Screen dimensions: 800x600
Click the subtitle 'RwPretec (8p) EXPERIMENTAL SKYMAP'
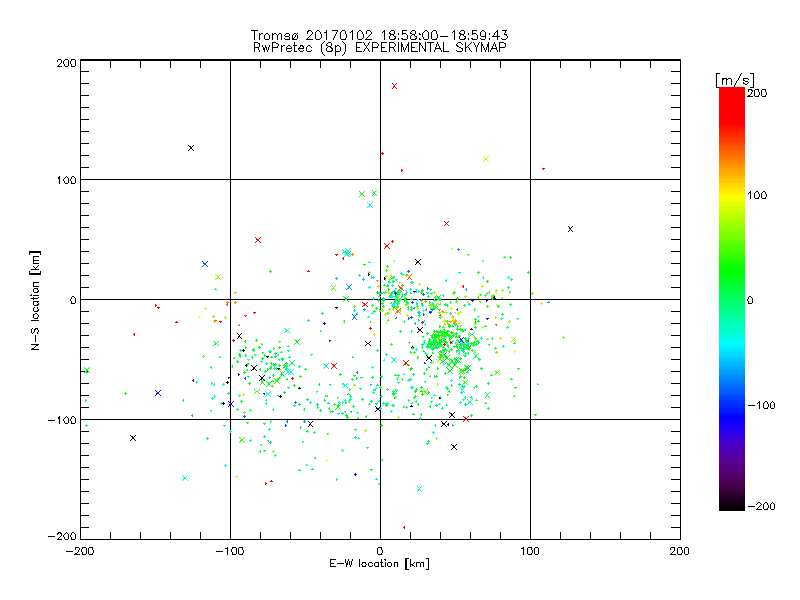379,47
